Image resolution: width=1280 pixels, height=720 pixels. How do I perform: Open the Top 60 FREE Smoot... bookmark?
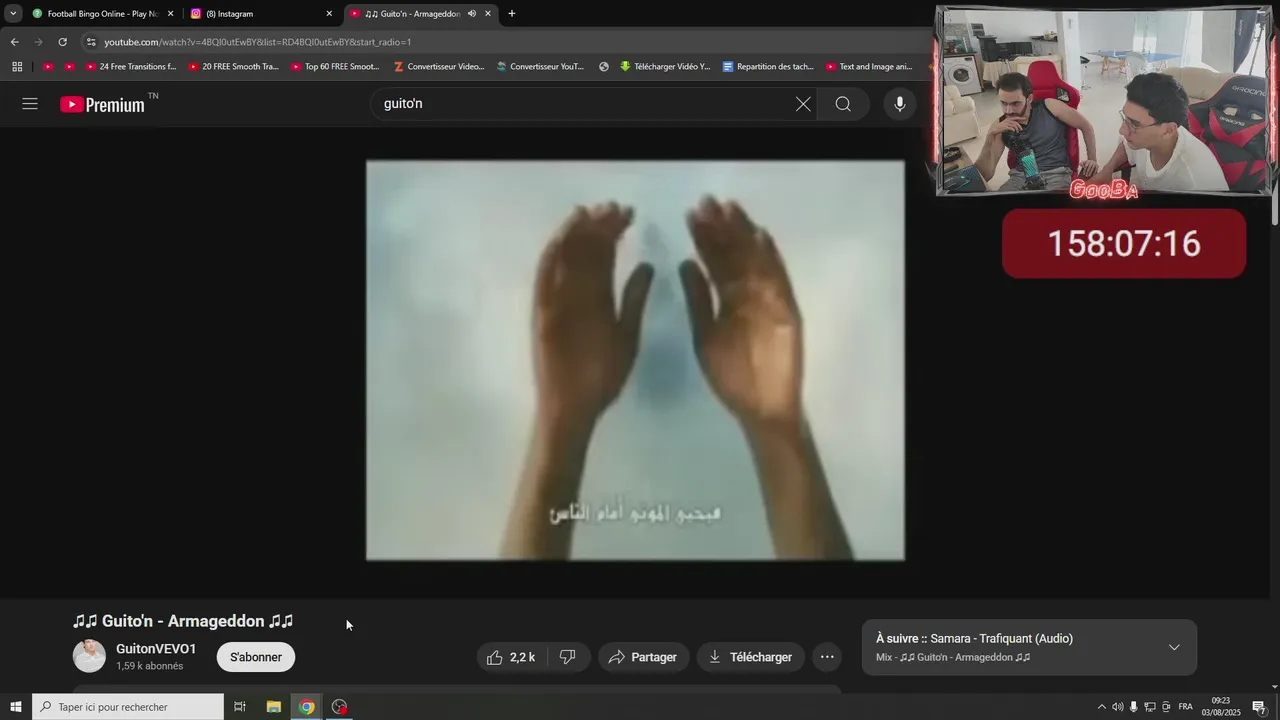click(x=335, y=67)
